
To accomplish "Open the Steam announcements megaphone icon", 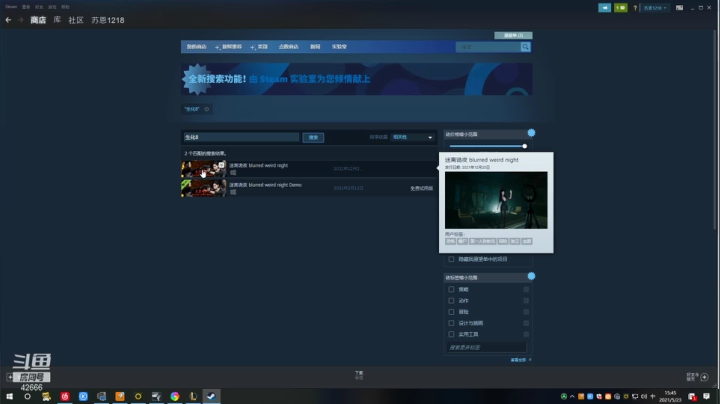I will 604,8.
